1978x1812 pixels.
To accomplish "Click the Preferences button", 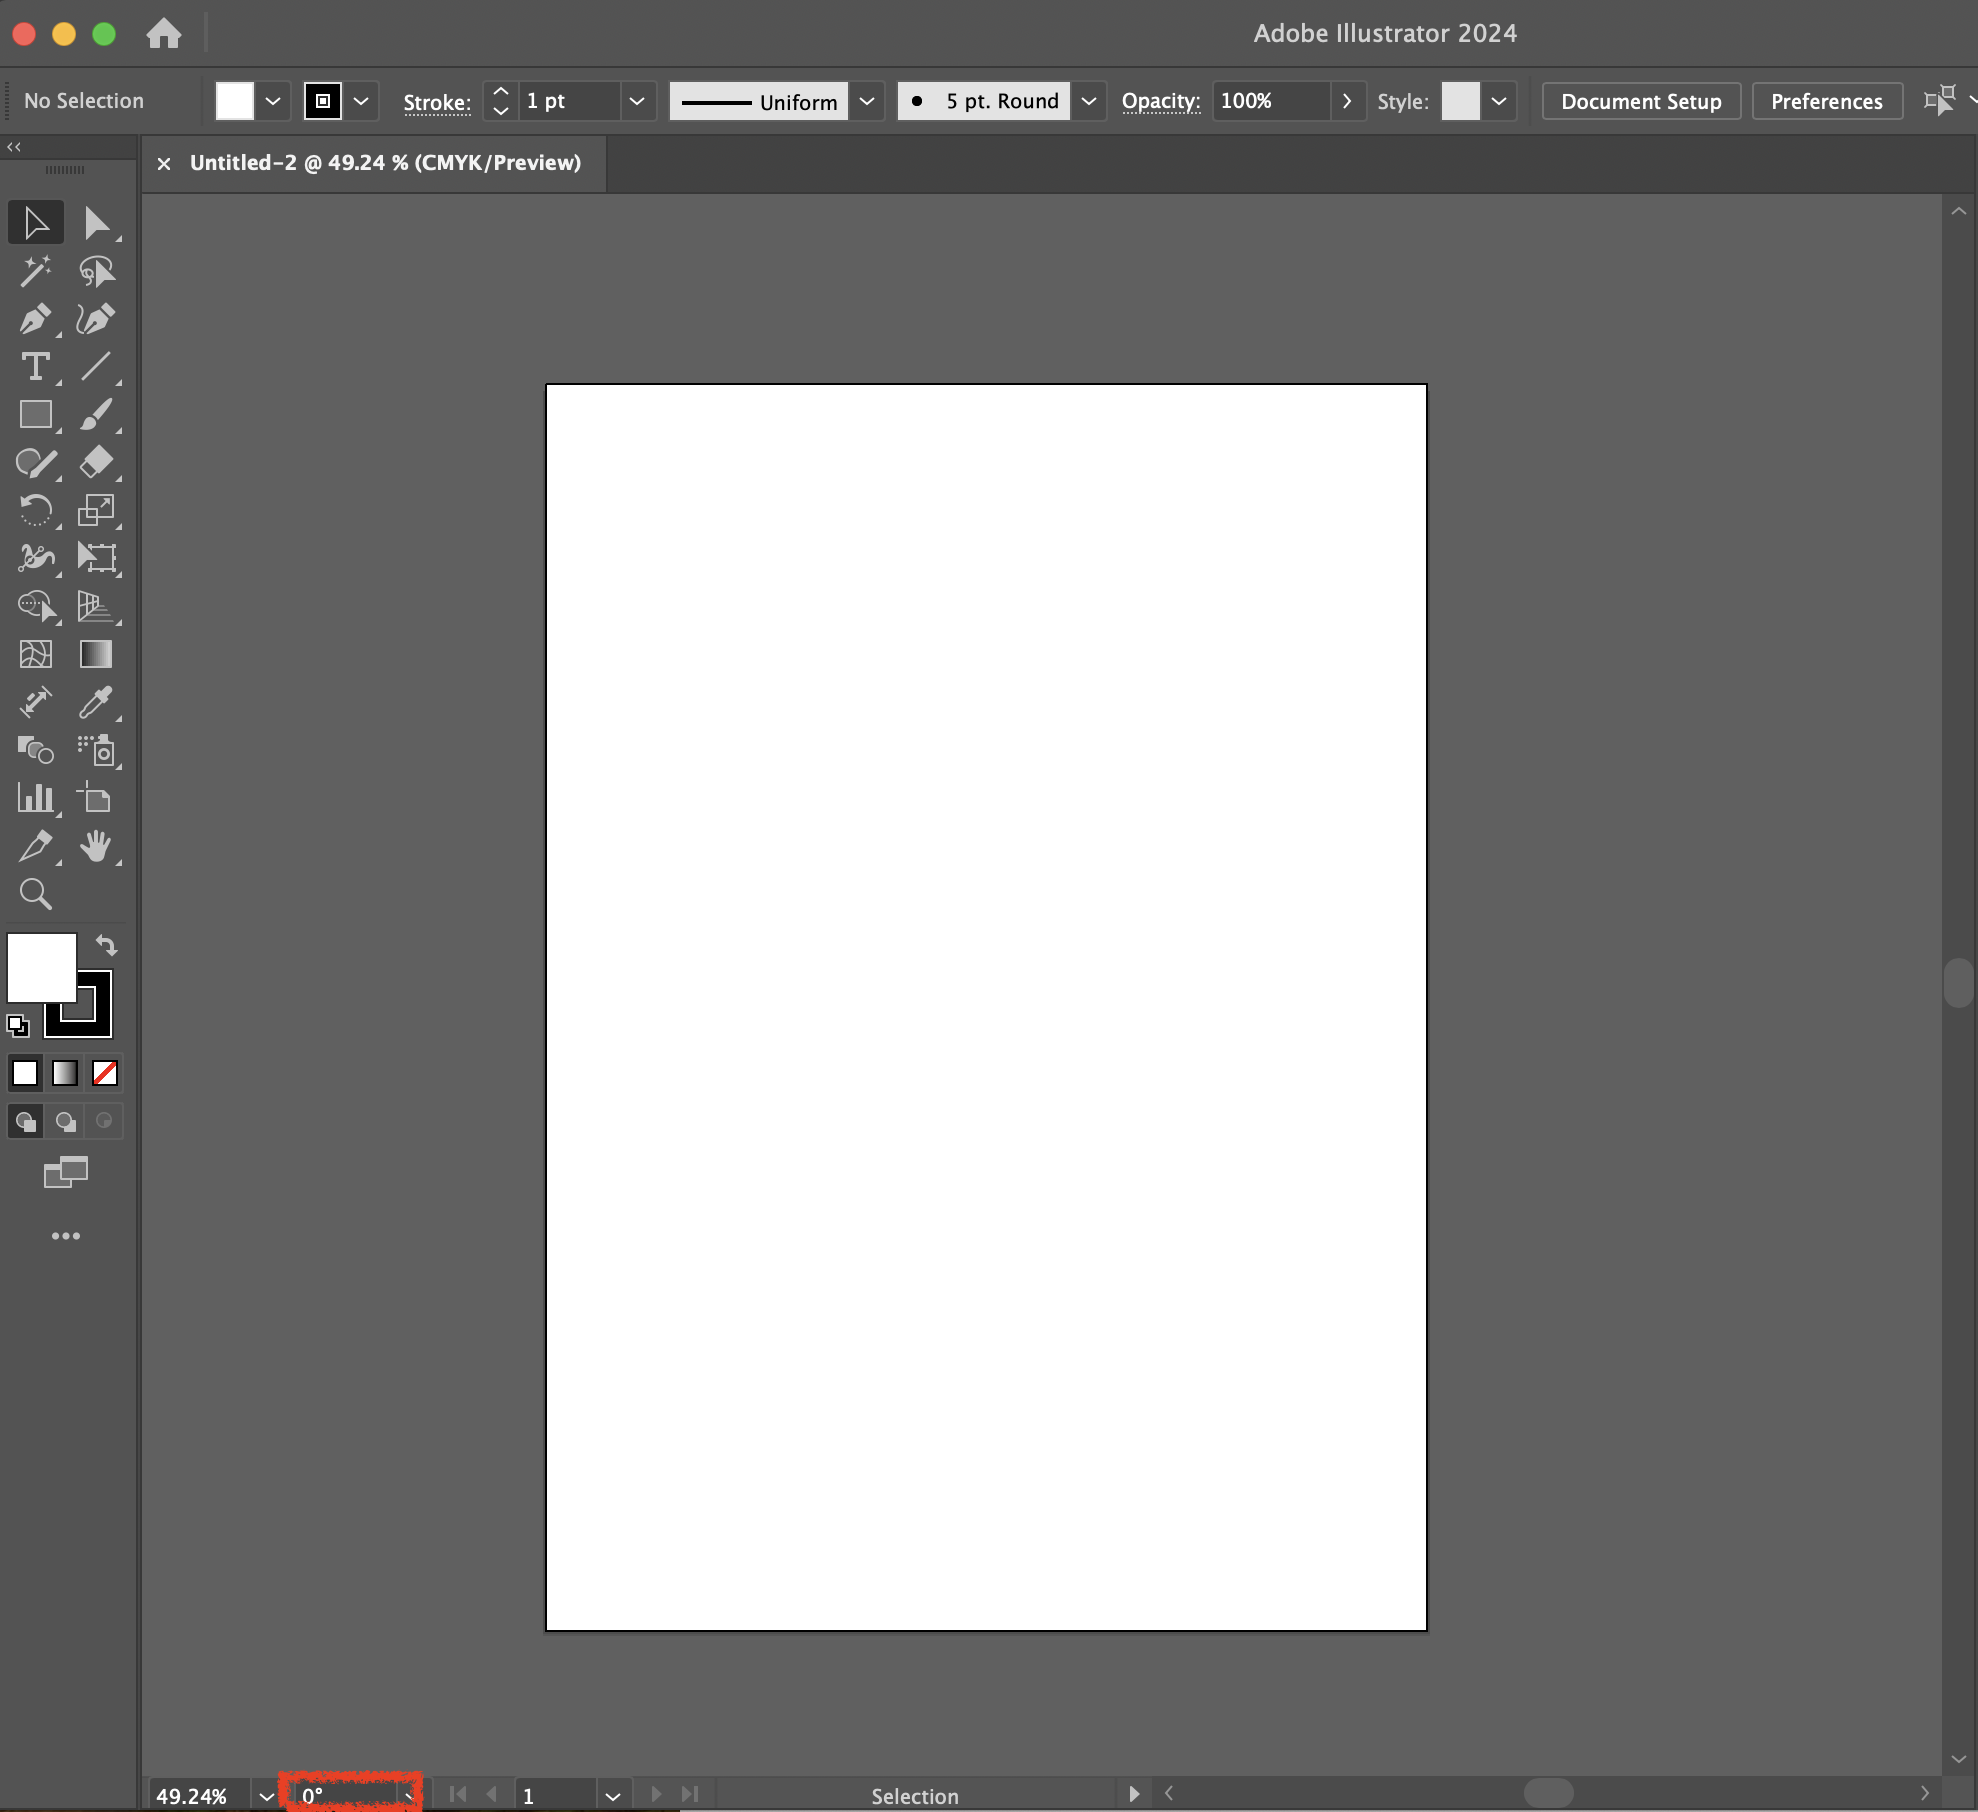I will click(x=1826, y=101).
